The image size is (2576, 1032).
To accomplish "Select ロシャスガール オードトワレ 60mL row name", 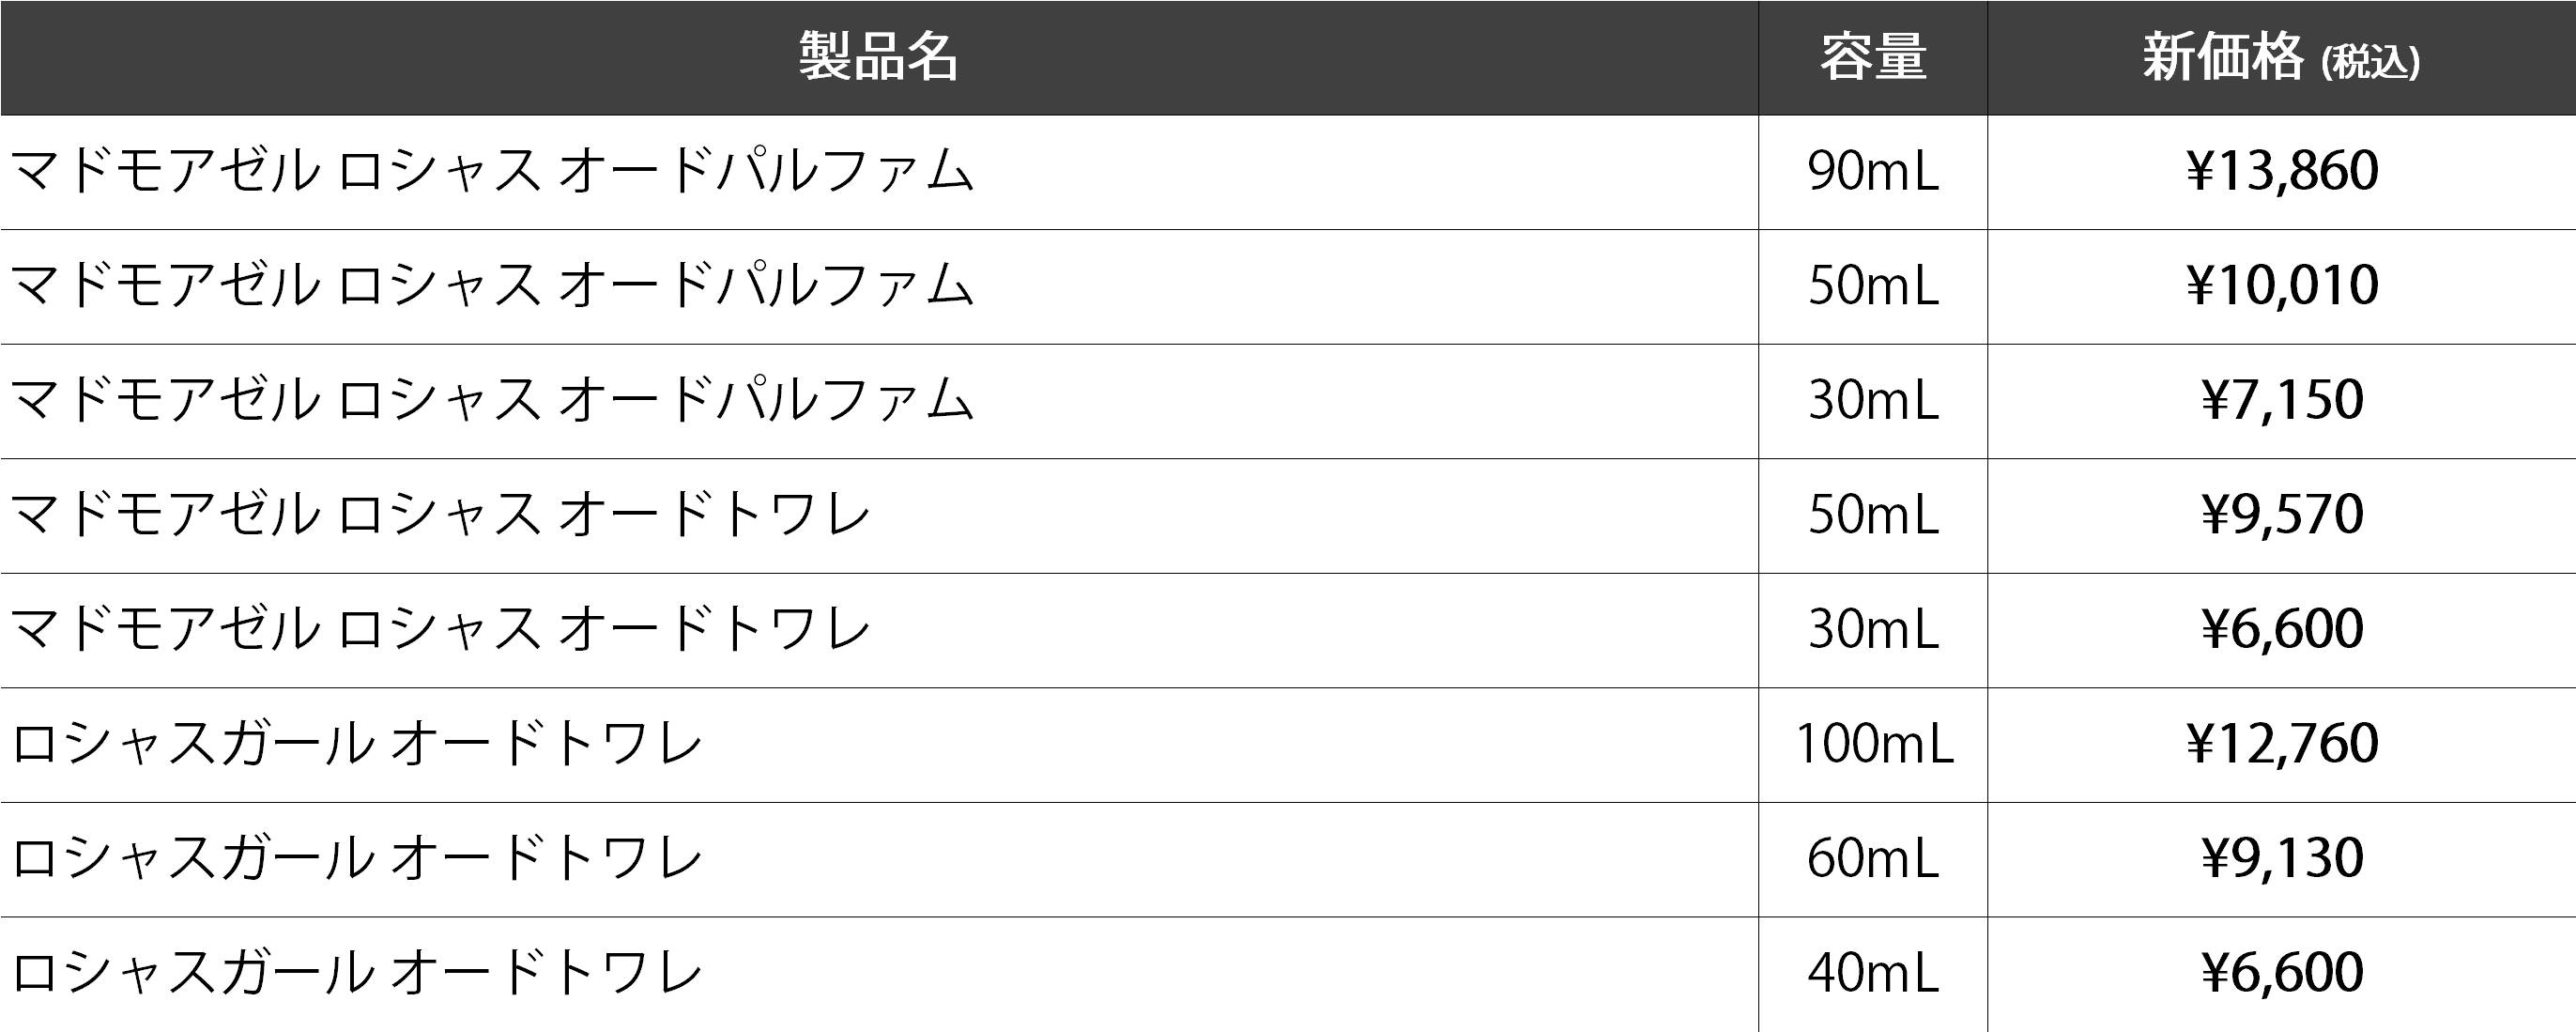I will 356,859.
